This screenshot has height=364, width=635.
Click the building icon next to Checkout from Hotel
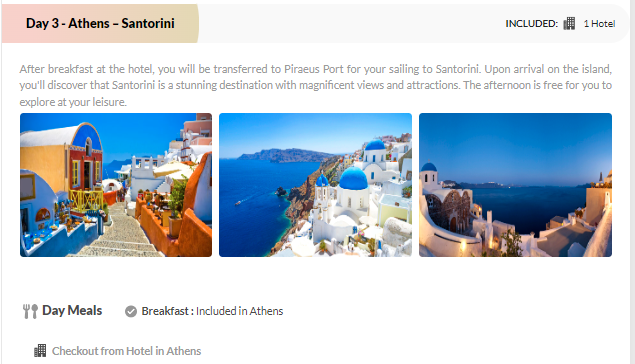40,351
